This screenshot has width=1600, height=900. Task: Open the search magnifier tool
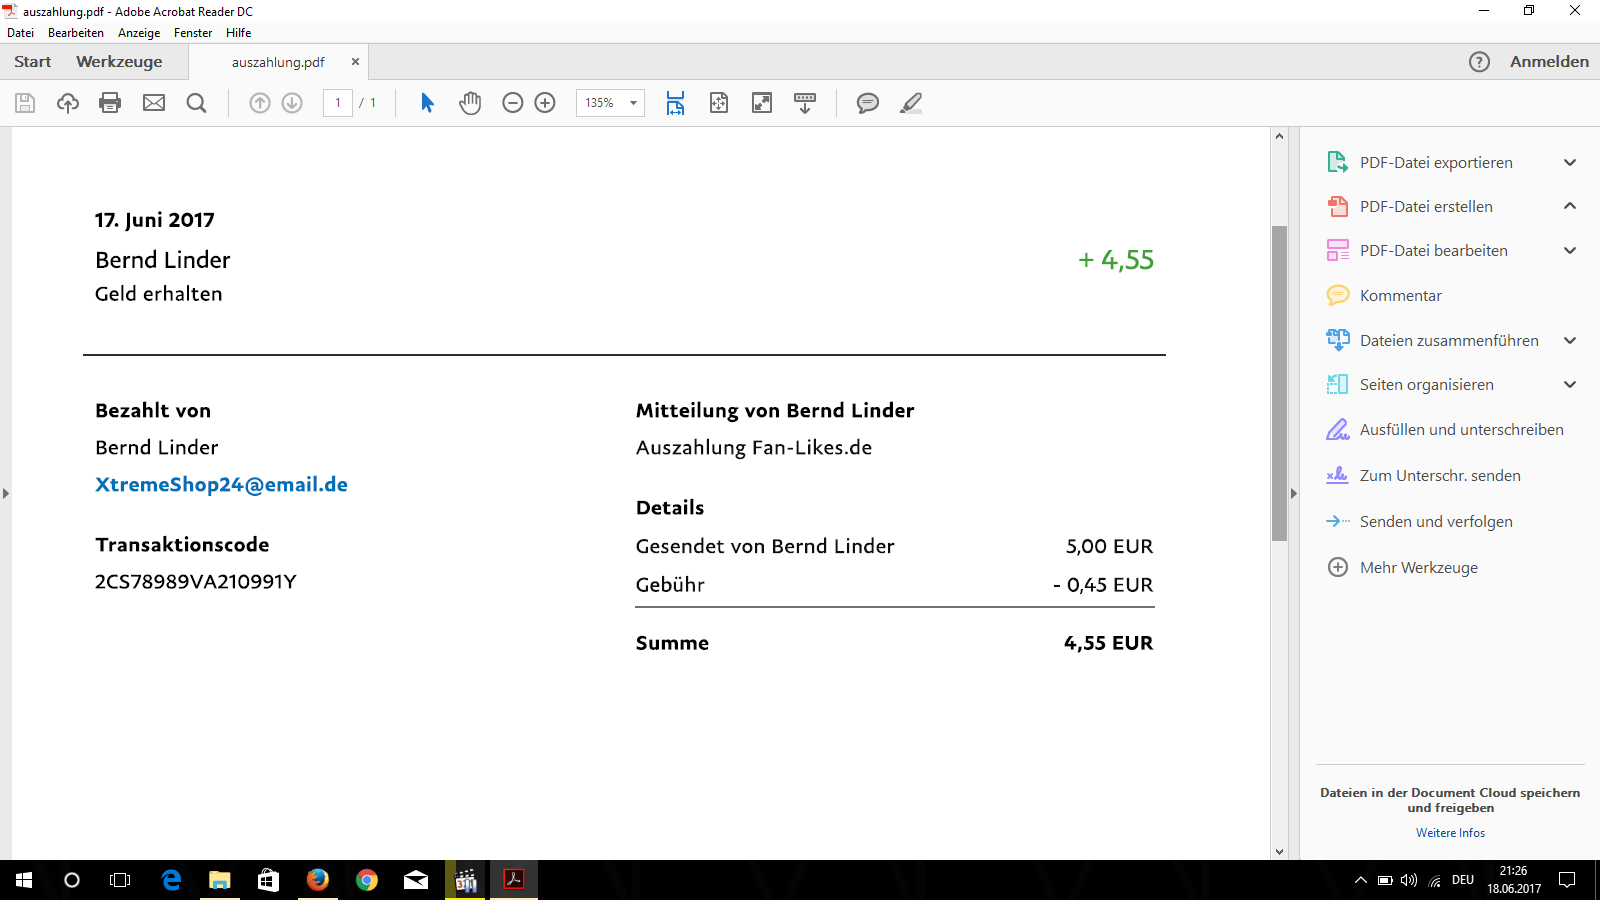click(x=197, y=103)
